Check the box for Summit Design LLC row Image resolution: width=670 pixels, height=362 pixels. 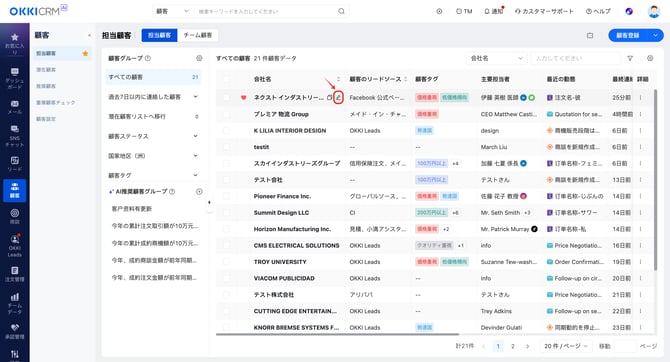coord(226,212)
